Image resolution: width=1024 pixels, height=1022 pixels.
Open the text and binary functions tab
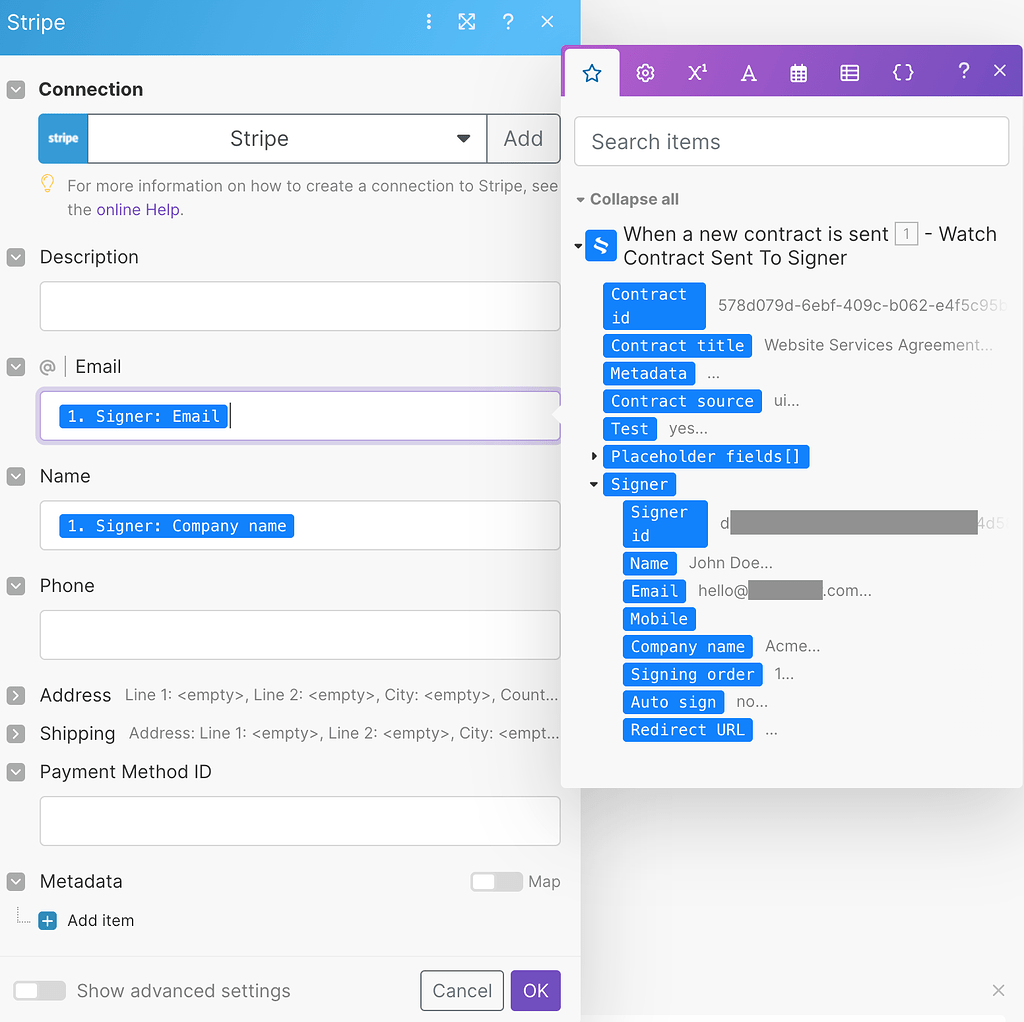coord(748,72)
